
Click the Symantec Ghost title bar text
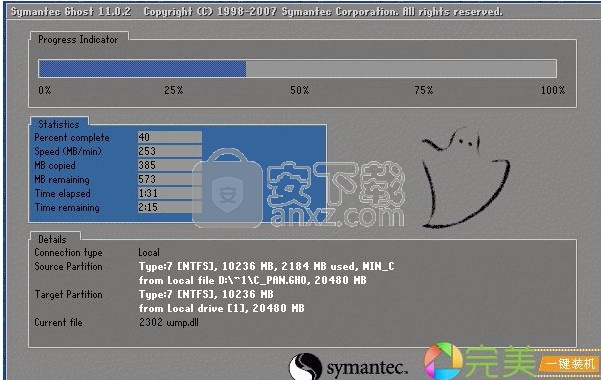point(71,12)
